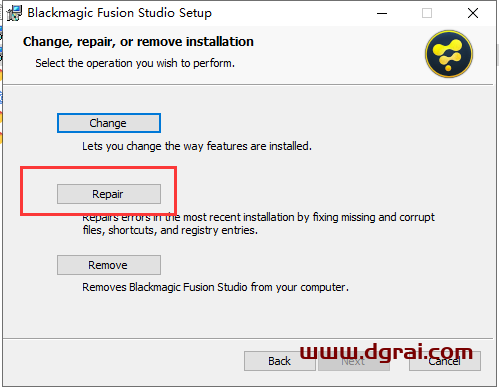The image size is (499, 389).
Task: Click the greyed-out maximize window icon
Action: (427, 13)
